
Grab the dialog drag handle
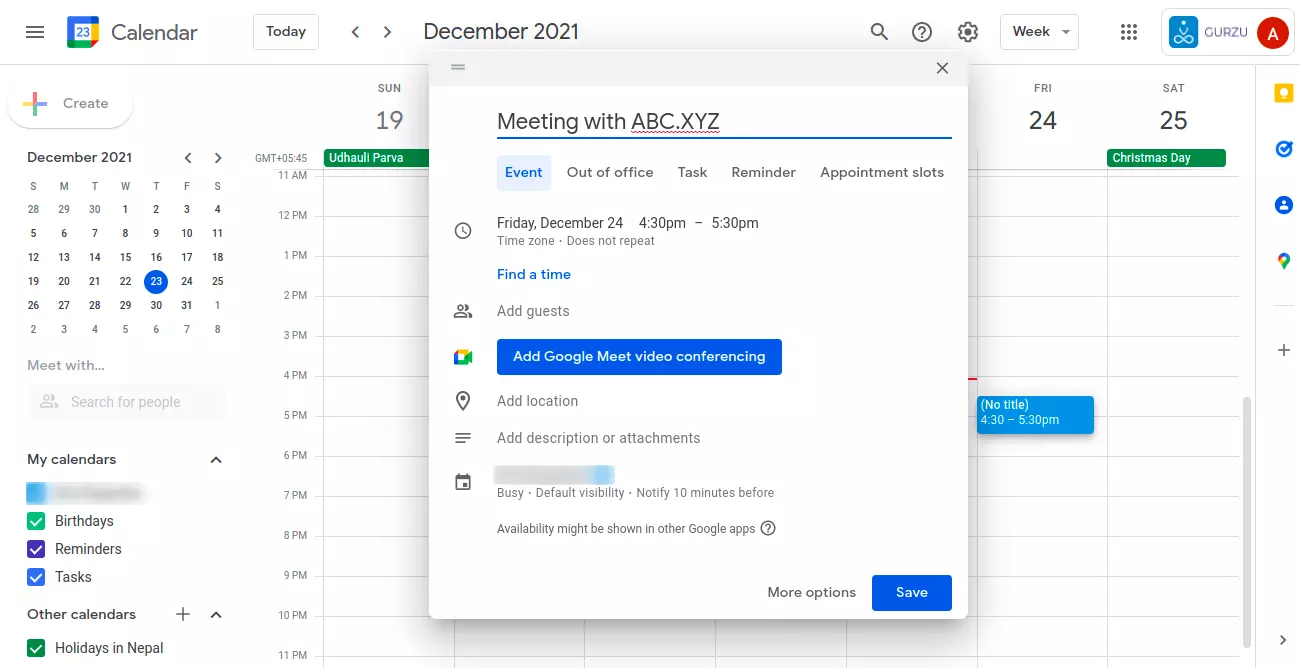(458, 67)
